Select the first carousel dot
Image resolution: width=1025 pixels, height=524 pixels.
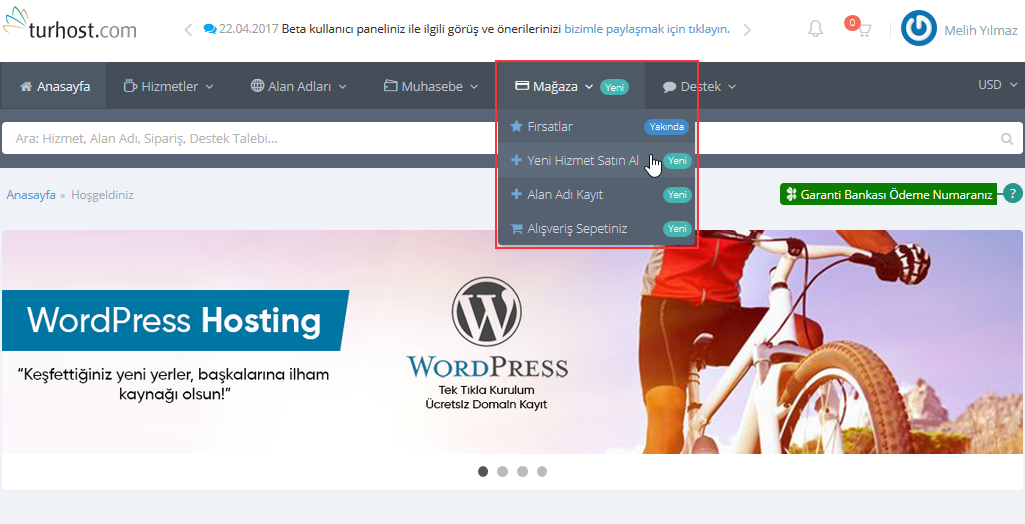pos(483,471)
